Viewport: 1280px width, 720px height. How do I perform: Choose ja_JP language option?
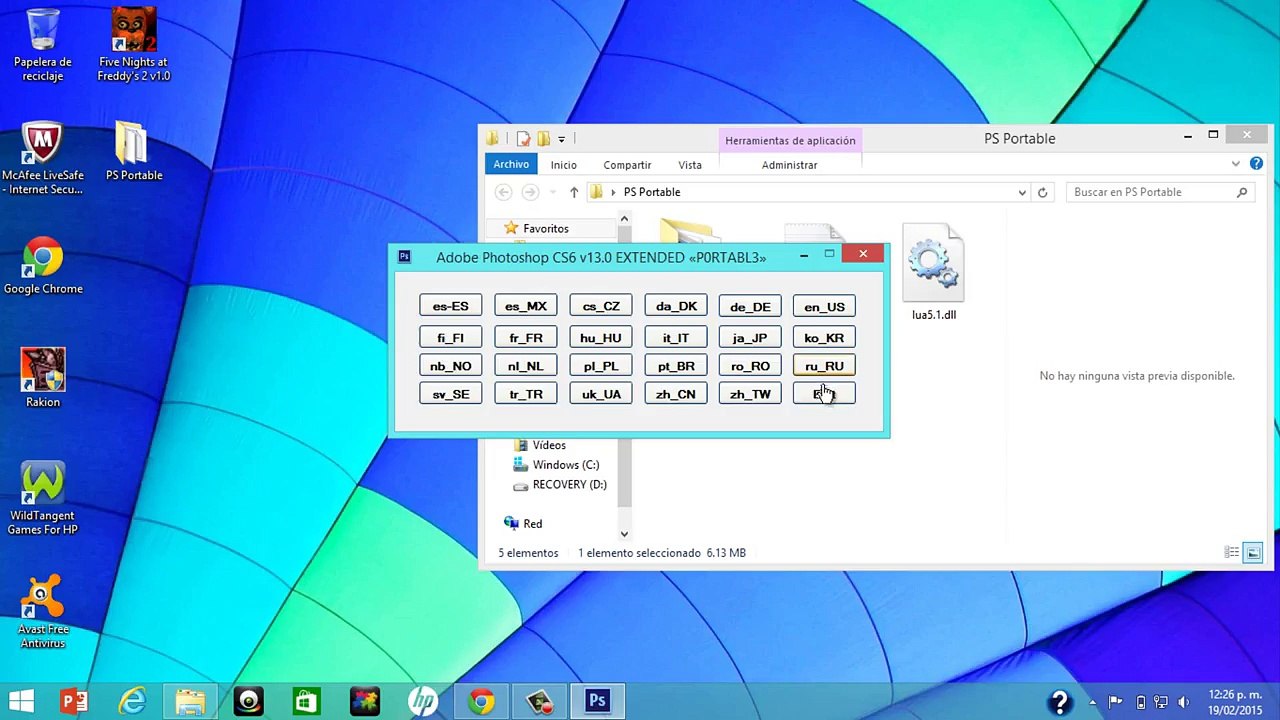click(750, 337)
